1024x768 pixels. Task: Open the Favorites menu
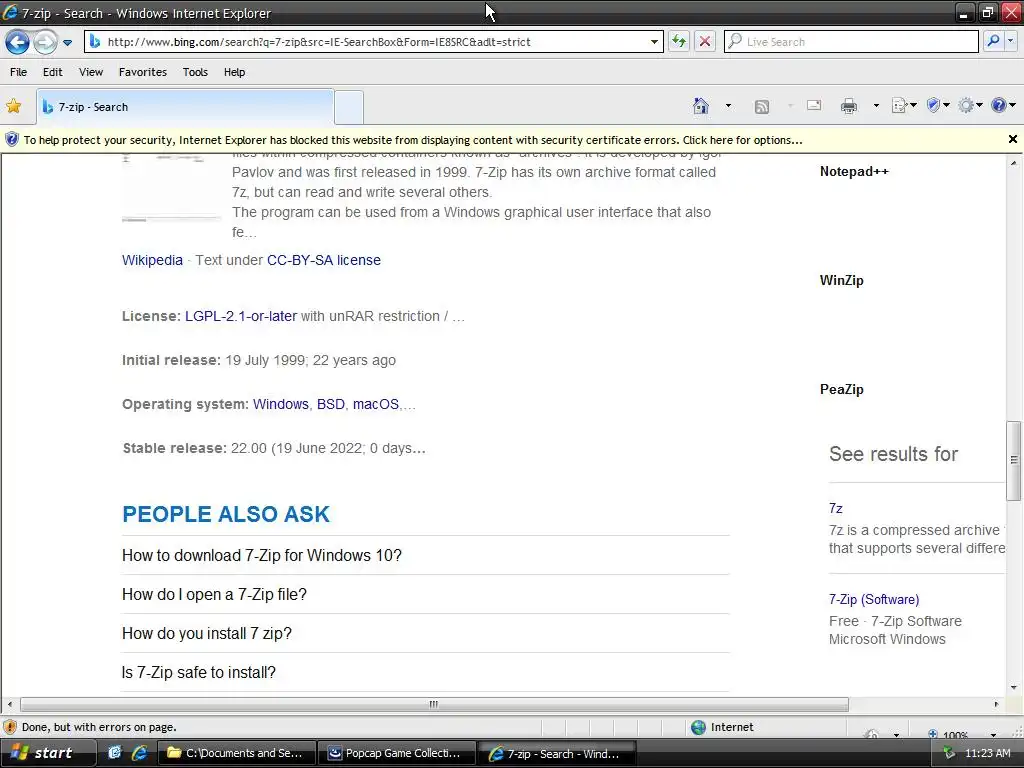pyautogui.click(x=142, y=72)
